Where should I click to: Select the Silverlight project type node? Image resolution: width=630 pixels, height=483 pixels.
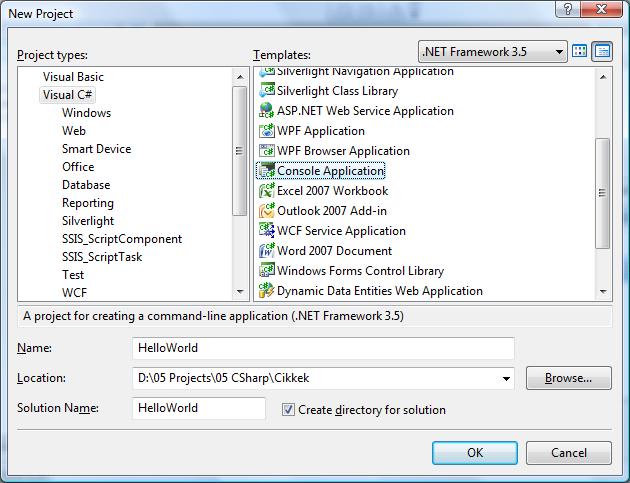88,221
